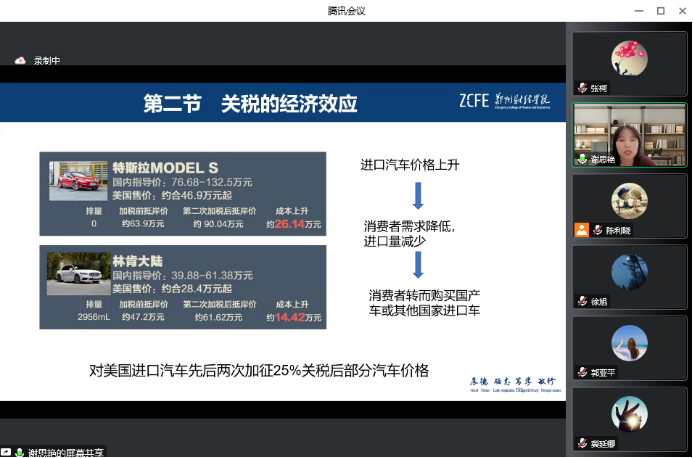Viewport: 693px width, 458px height.
Task: Click 谢思艳's active green microphone icon
Action: coord(582,158)
